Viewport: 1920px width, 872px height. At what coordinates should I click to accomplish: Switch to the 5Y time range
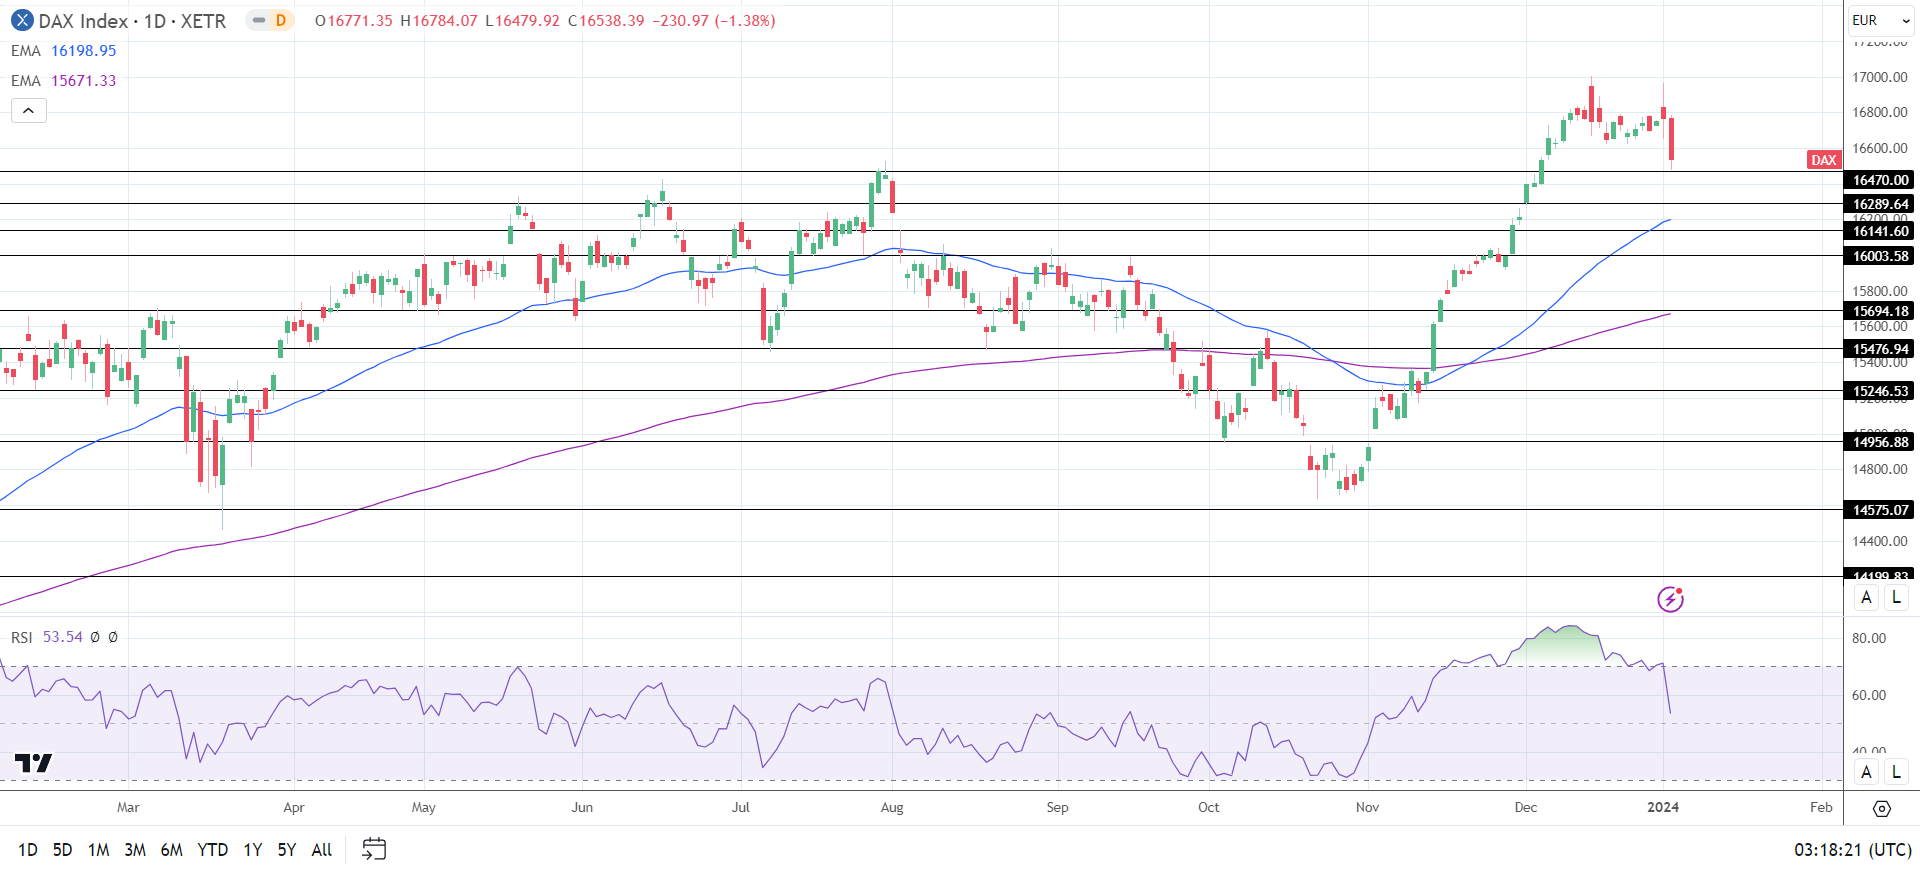(x=287, y=850)
